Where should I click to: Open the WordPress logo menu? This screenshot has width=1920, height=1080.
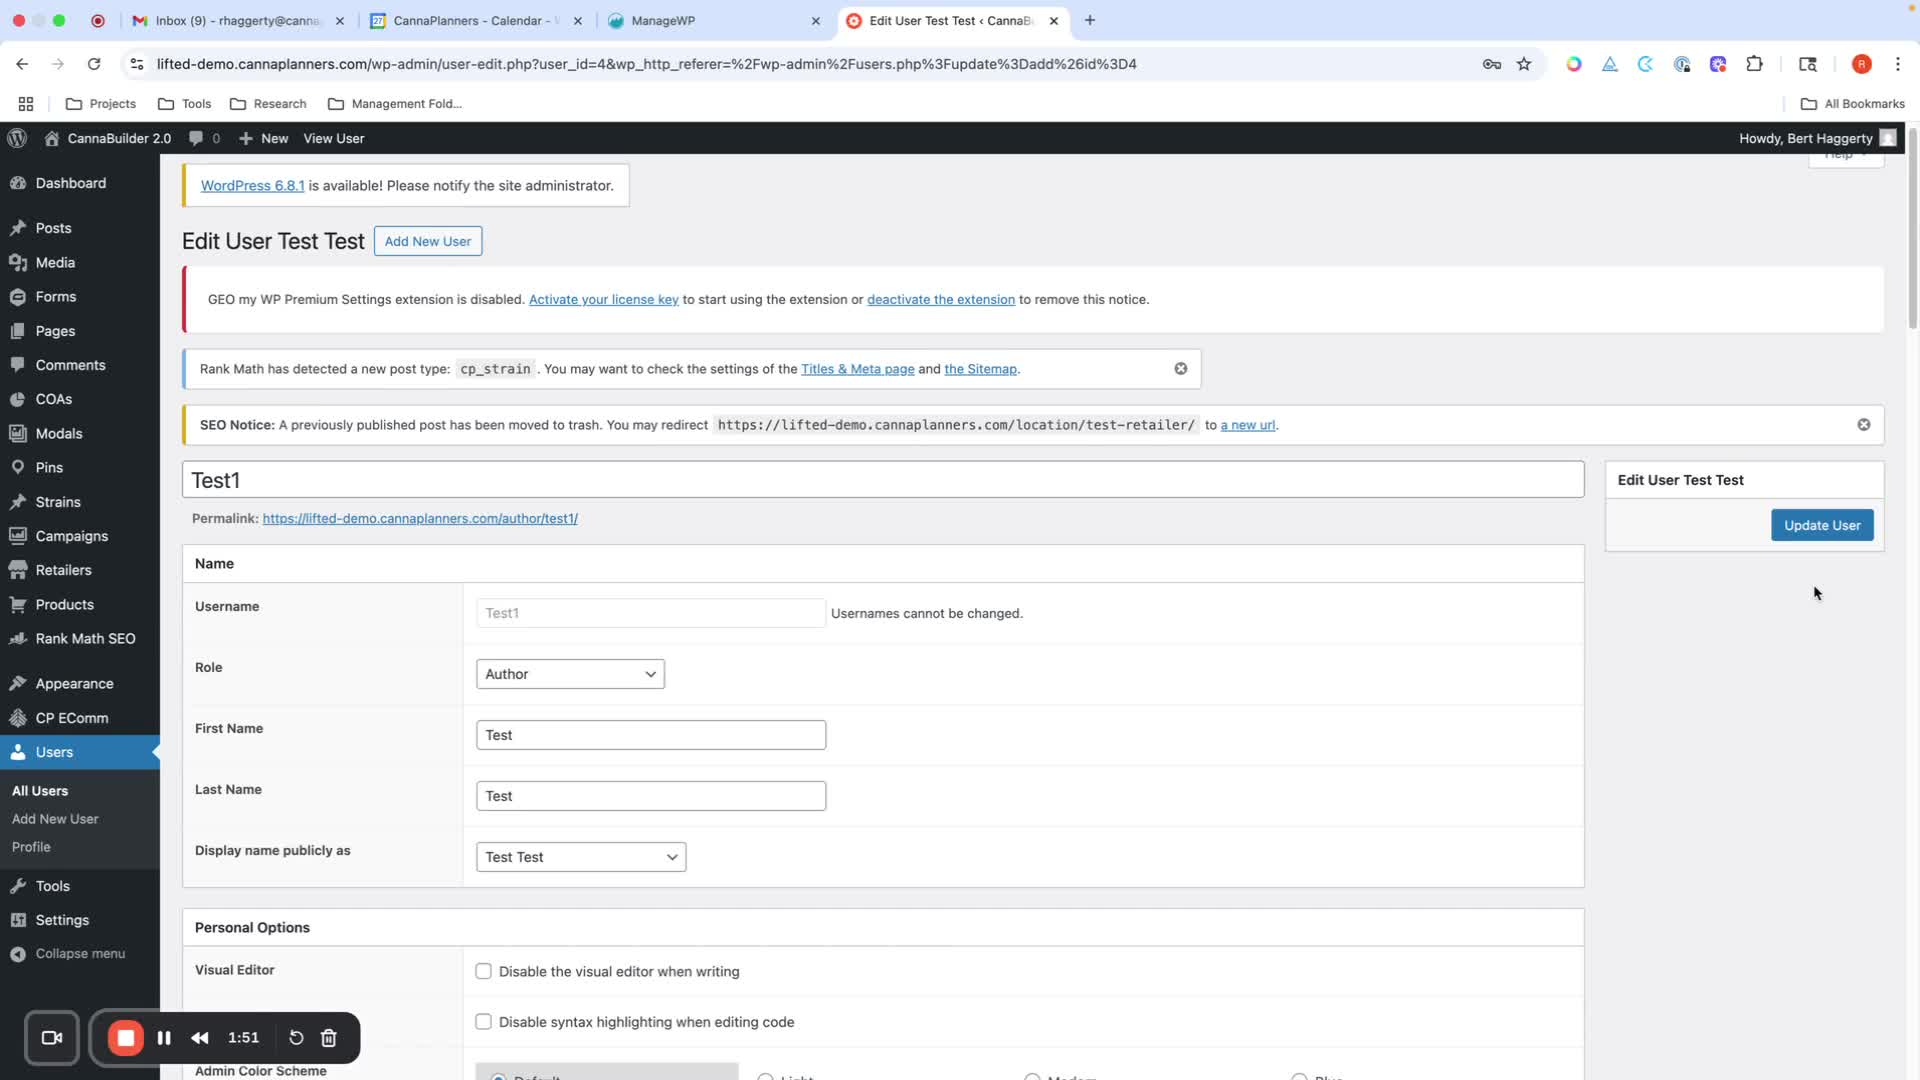(x=17, y=138)
